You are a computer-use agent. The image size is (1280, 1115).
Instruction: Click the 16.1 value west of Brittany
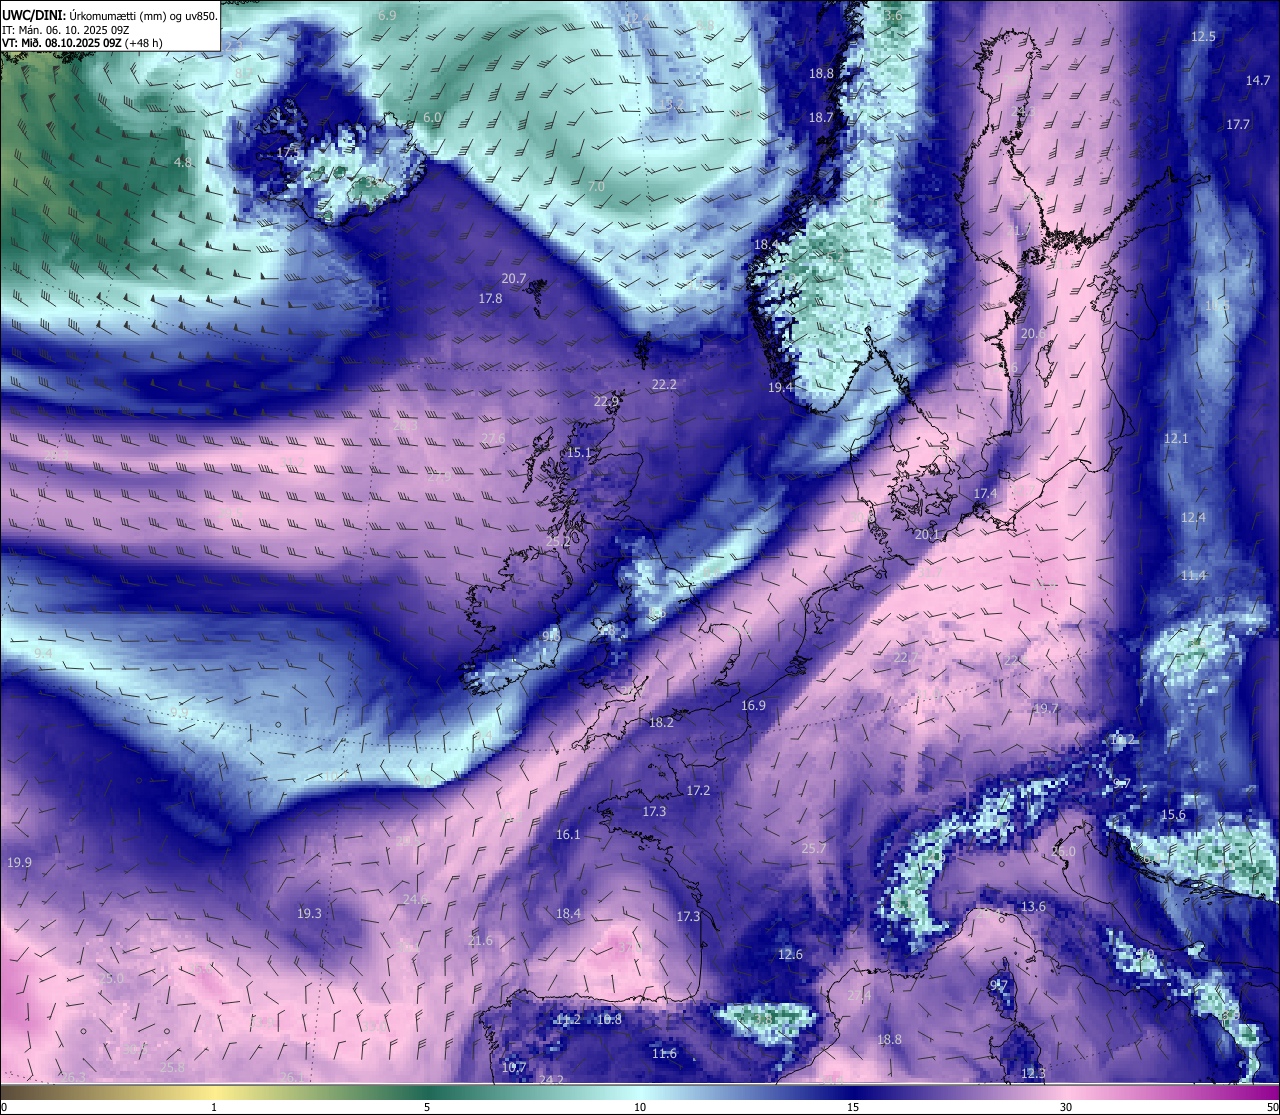568,834
